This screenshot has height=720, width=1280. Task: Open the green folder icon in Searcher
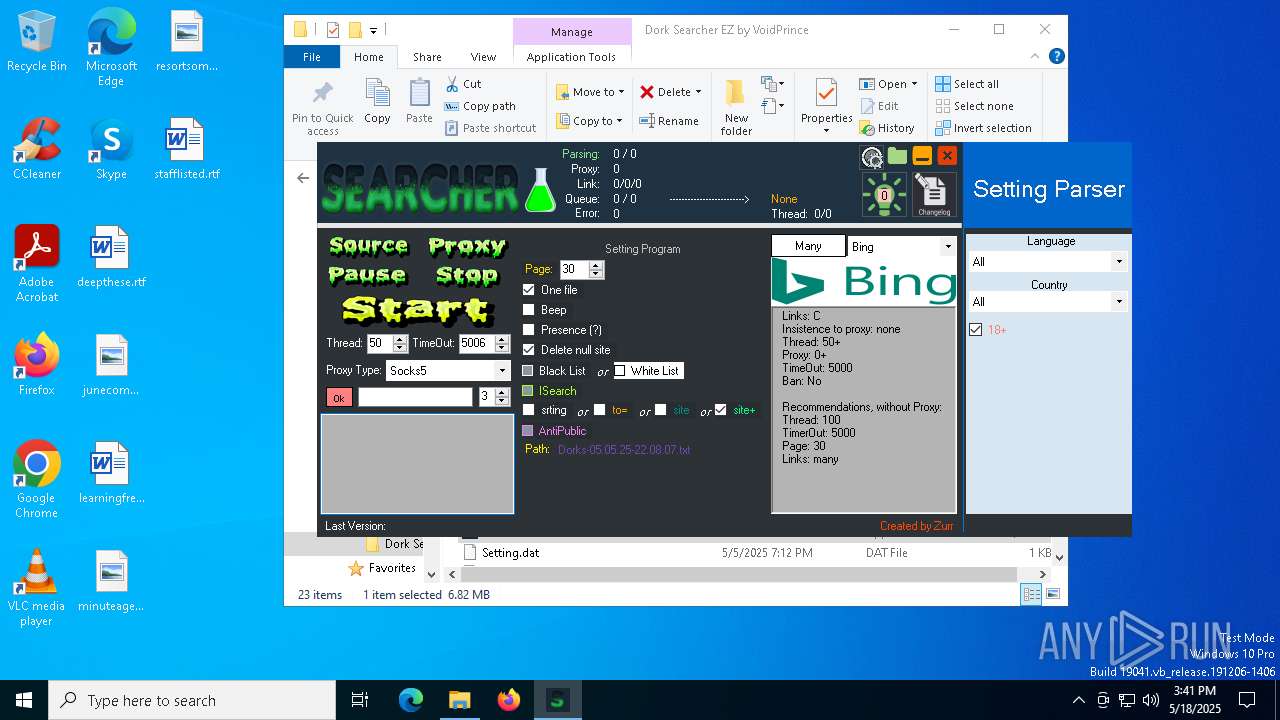pos(897,156)
